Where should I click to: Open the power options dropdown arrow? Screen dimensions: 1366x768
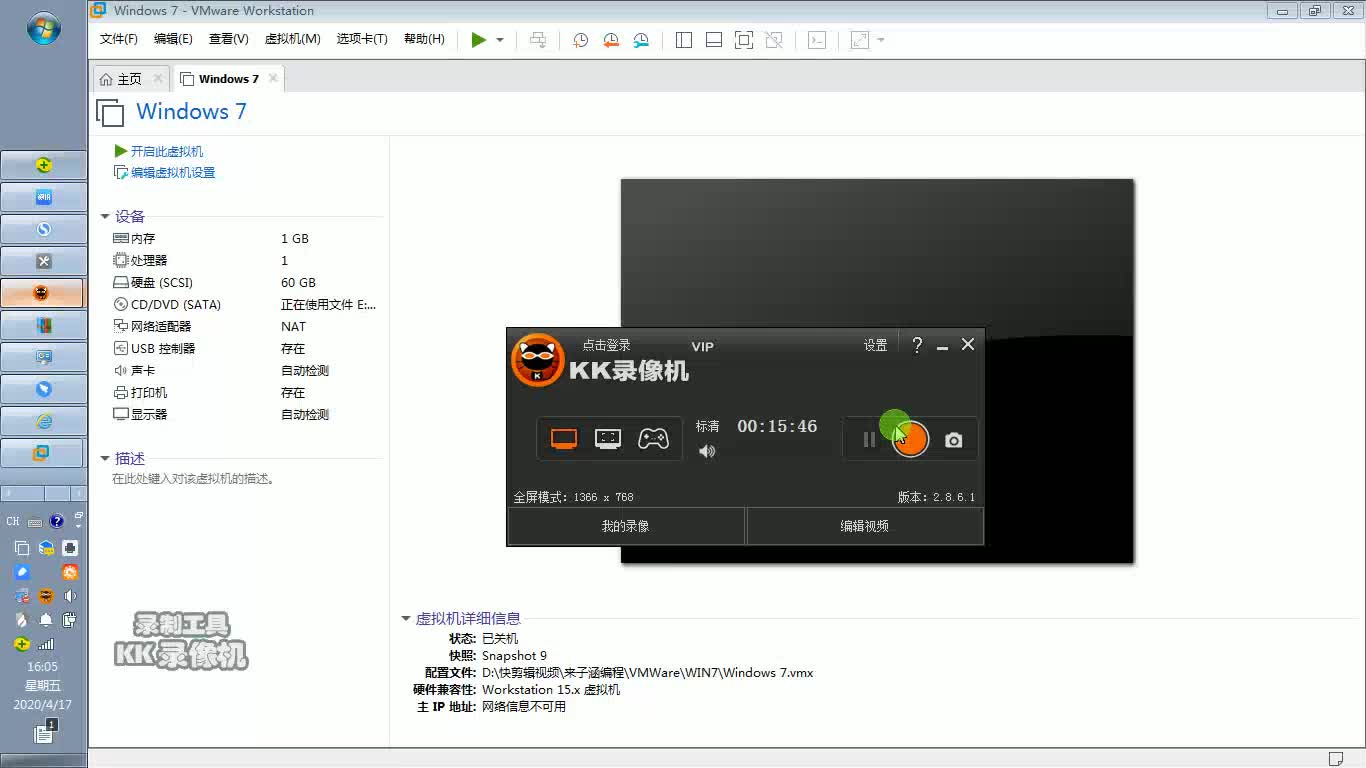[x=500, y=40]
